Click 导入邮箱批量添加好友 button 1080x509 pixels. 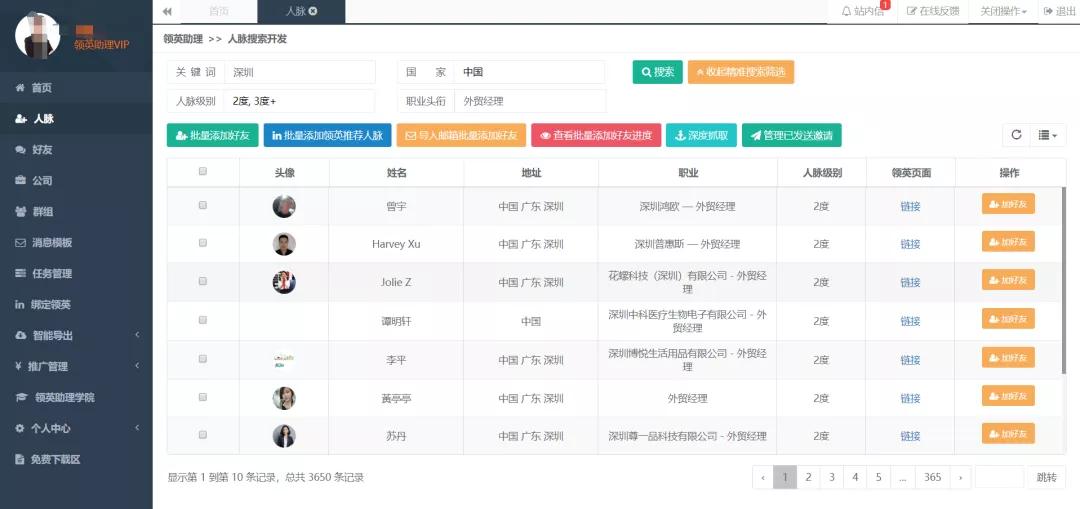461,136
